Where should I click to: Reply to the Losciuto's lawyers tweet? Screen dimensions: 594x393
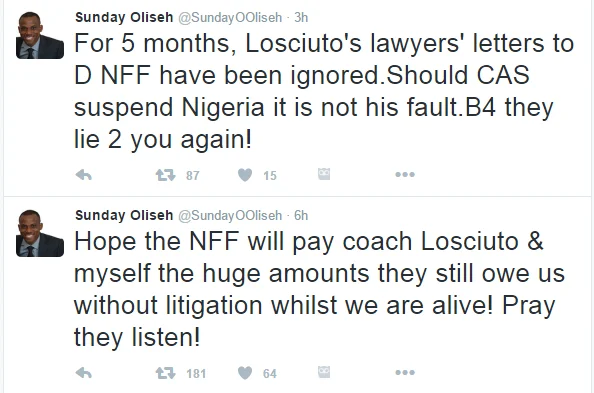pyautogui.click(x=83, y=175)
